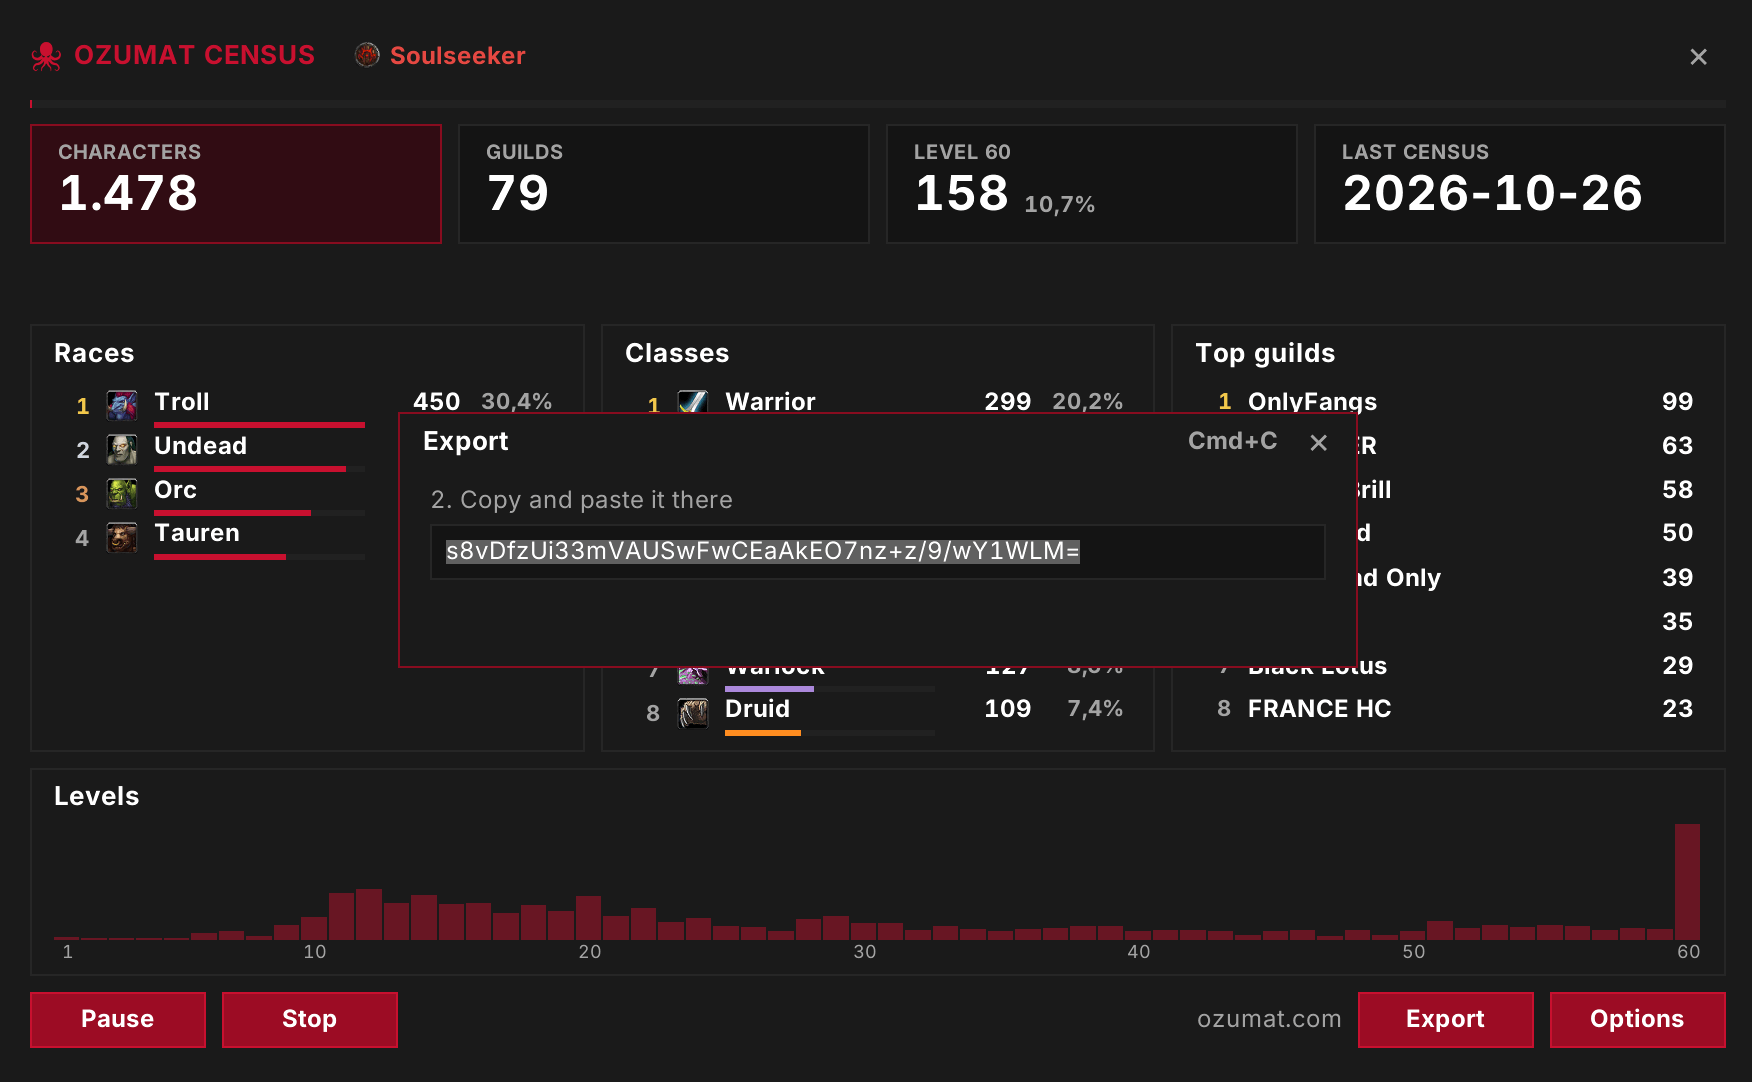Image resolution: width=1752 pixels, height=1082 pixels.
Task: Open the Options button
Action: coord(1638,1020)
